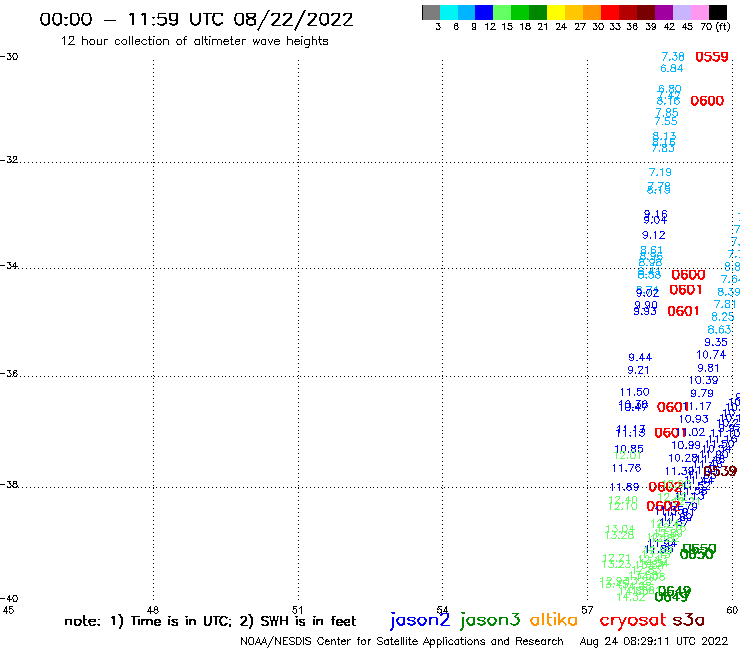Screen dimensions: 740x650
Task: Click the wave height value '7.55'
Action: (666, 121)
